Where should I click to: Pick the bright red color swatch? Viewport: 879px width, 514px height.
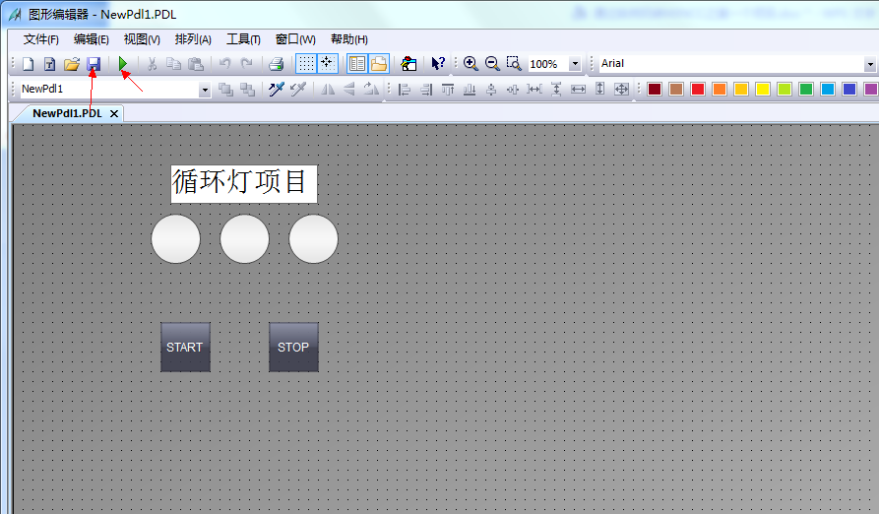(697, 89)
